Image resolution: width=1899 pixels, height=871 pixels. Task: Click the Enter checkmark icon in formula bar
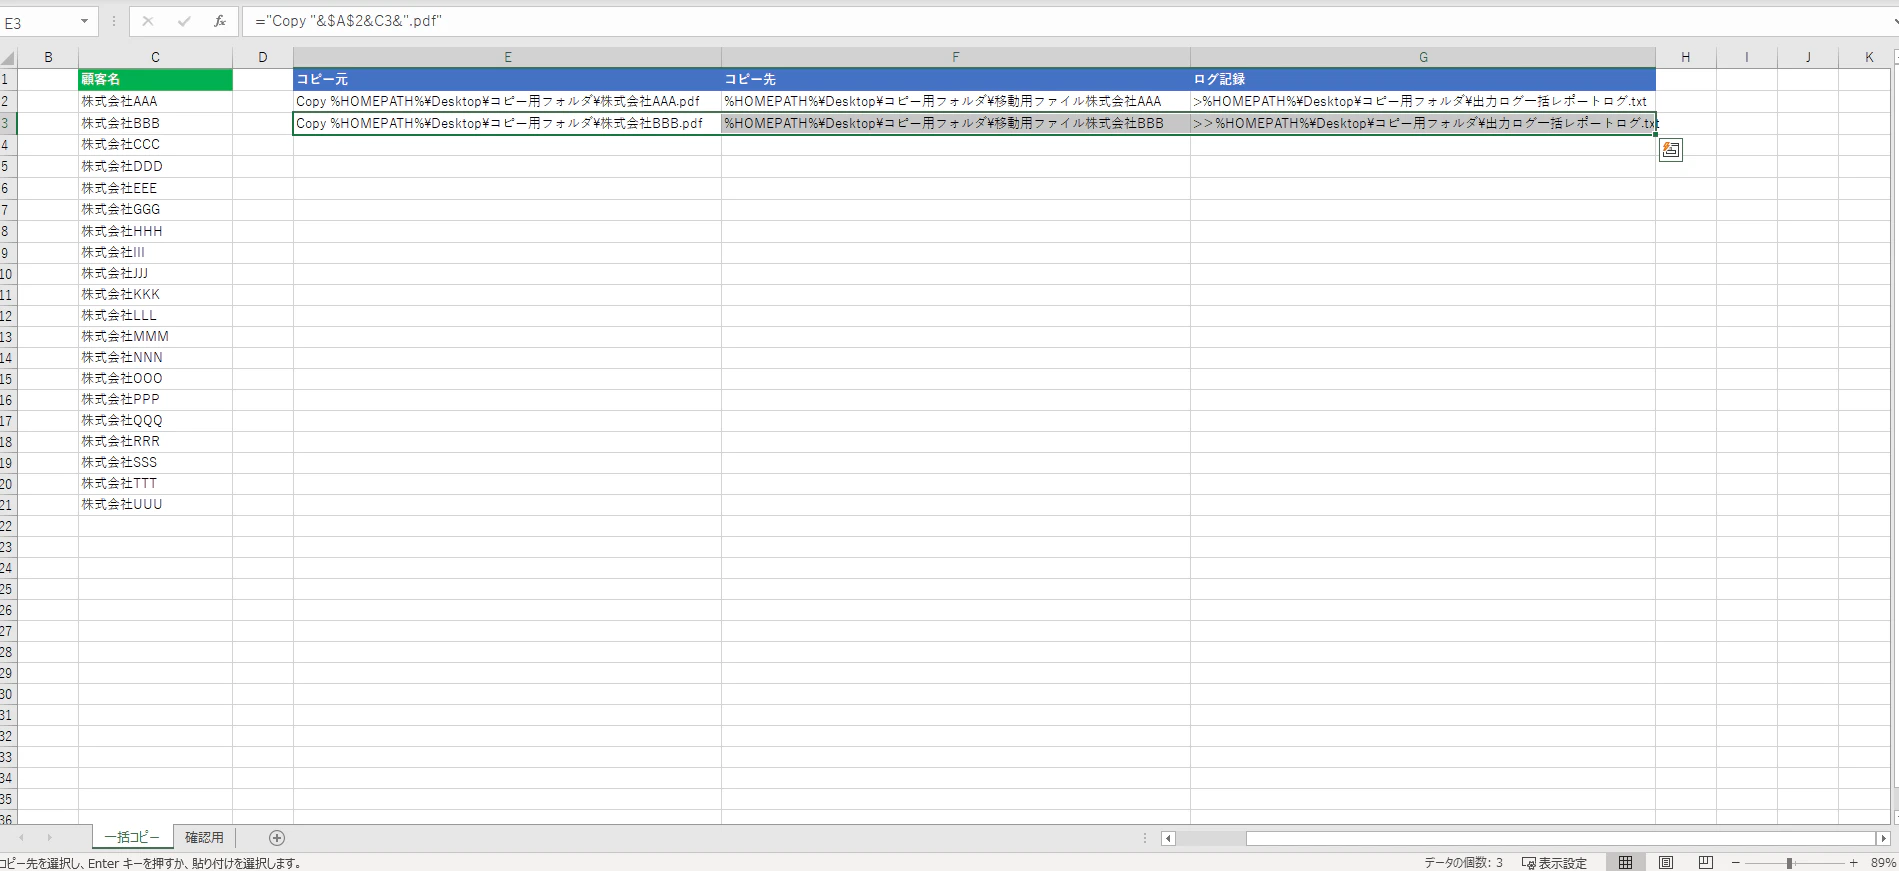click(x=184, y=21)
